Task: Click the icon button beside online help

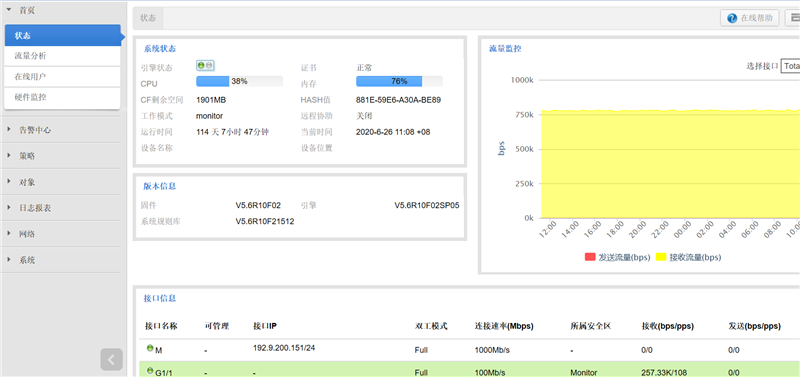Action: click(x=794, y=18)
